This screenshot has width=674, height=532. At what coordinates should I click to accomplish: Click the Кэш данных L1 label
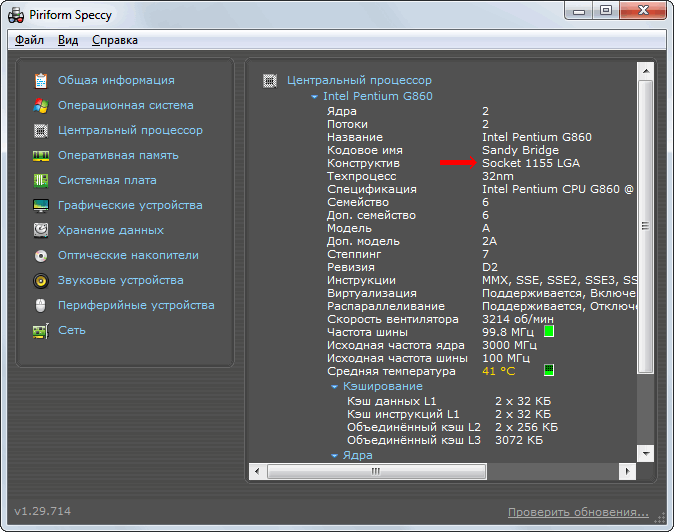[x=392, y=401]
